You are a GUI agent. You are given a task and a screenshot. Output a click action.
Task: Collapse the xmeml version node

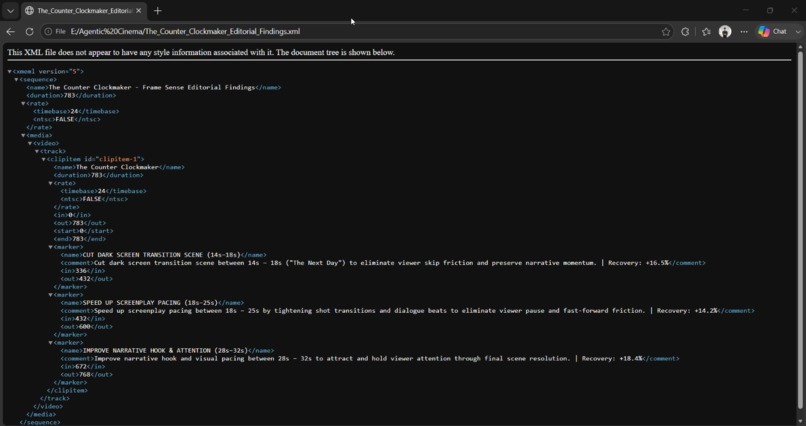point(10,71)
